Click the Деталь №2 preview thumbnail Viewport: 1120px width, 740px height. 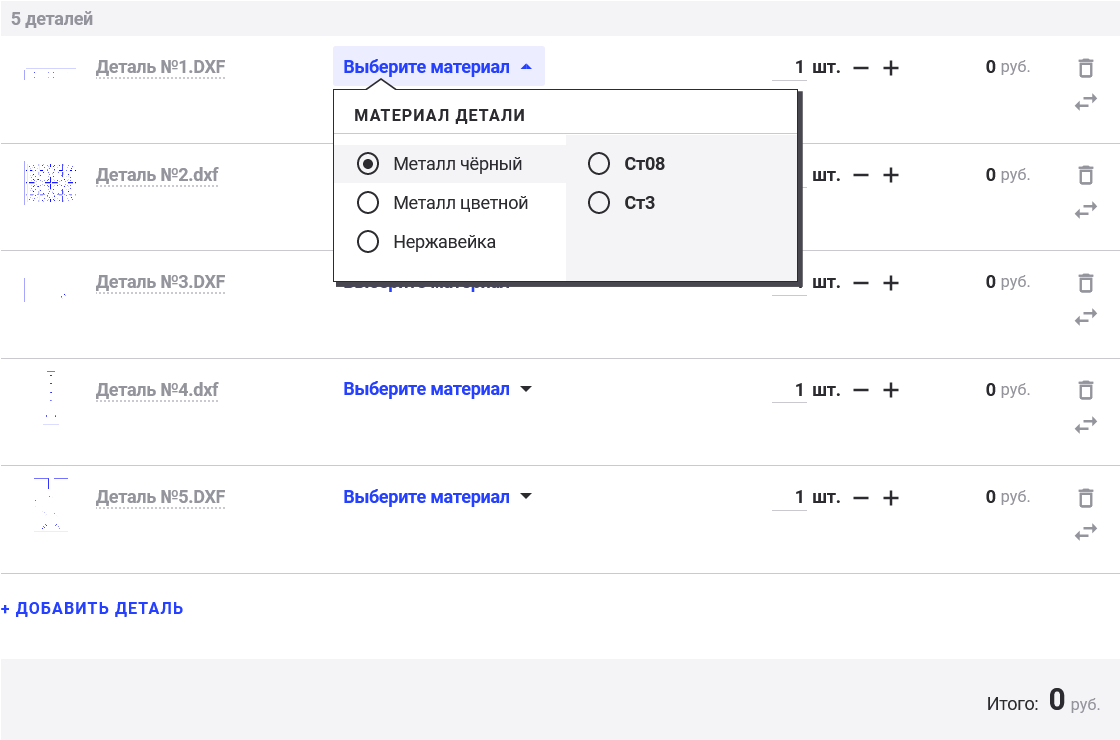50,183
